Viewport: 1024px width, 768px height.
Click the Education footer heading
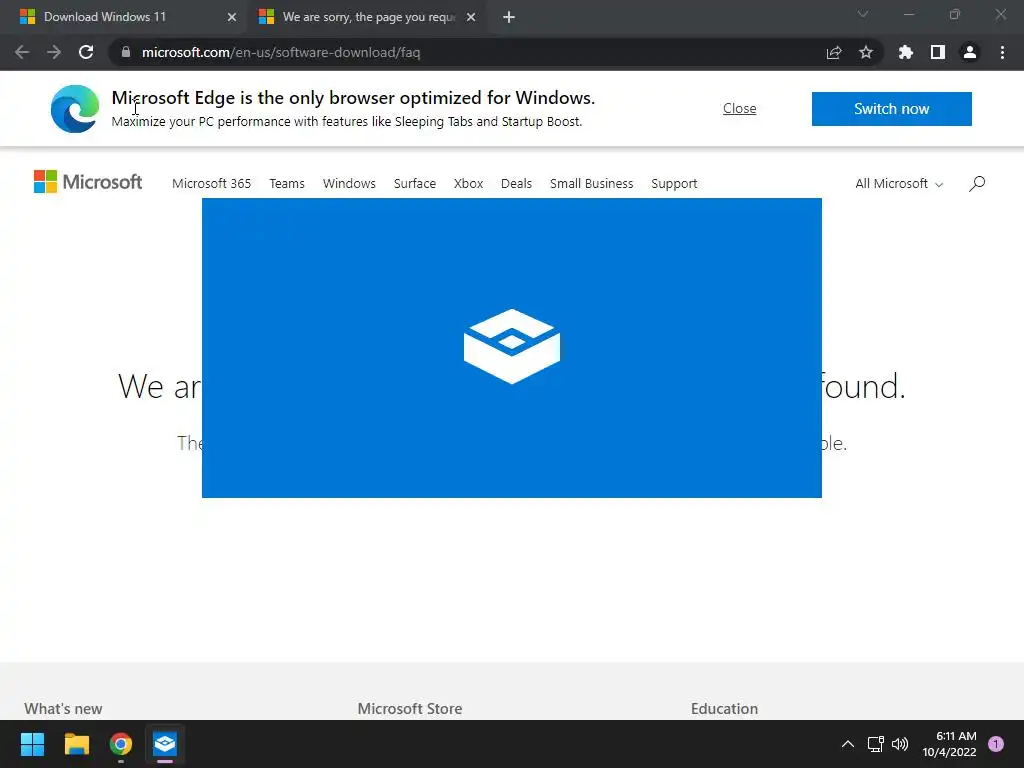click(x=724, y=709)
